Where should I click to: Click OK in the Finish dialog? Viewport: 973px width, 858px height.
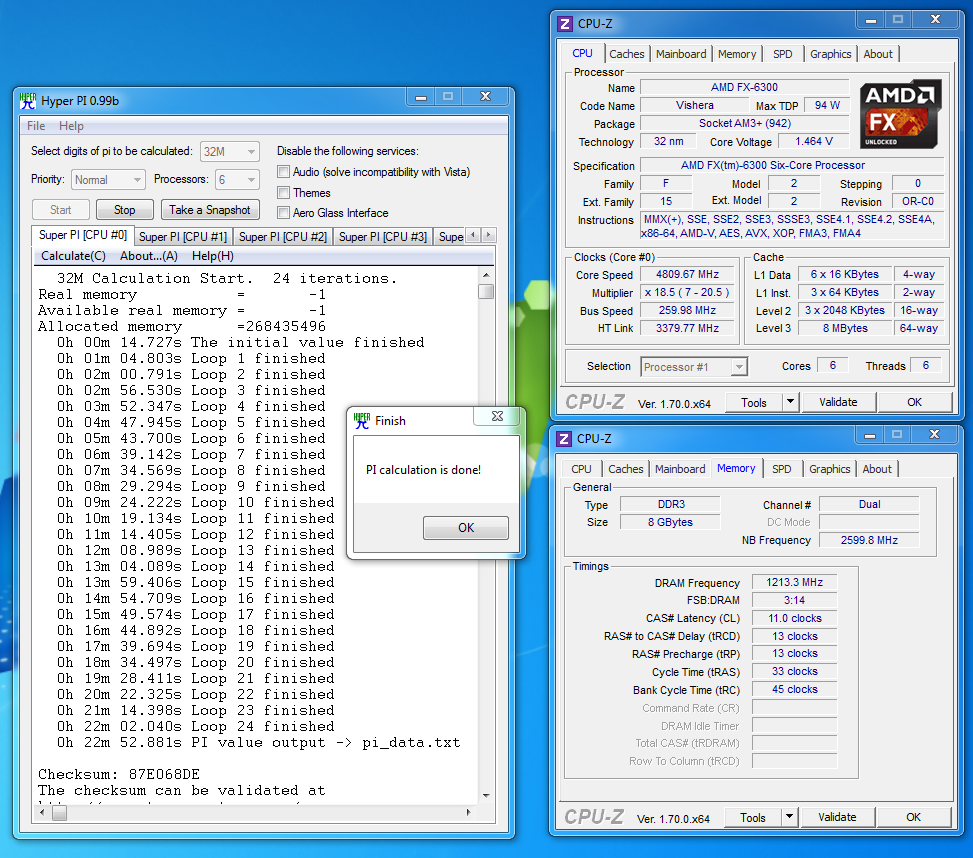(x=466, y=528)
